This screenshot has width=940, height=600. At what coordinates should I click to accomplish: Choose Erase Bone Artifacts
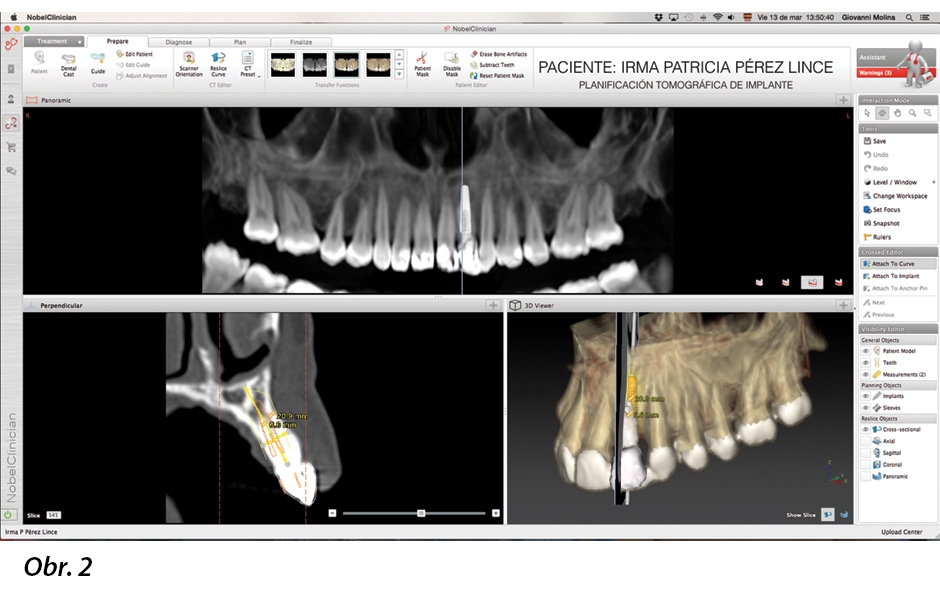pyautogui.click(x=499, y=54)
